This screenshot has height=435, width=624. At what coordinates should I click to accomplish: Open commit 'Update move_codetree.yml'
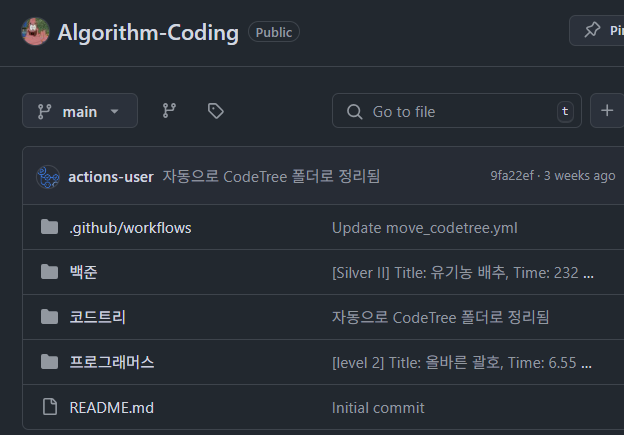click(425, 228)
